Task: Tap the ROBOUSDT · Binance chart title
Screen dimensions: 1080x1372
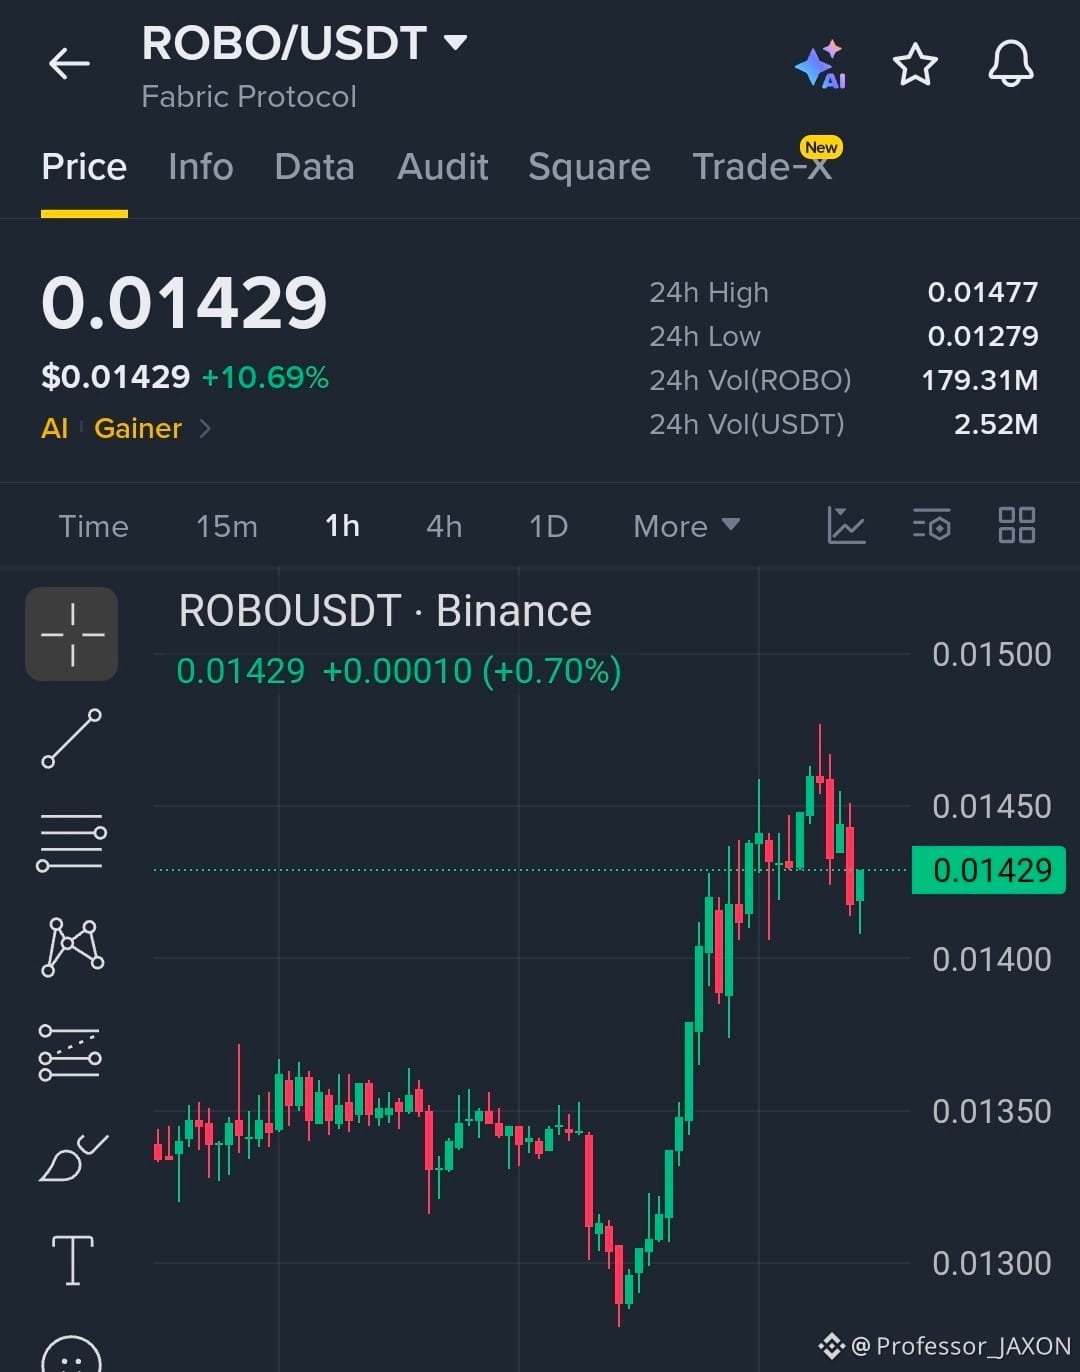Action: click(385, 611)
